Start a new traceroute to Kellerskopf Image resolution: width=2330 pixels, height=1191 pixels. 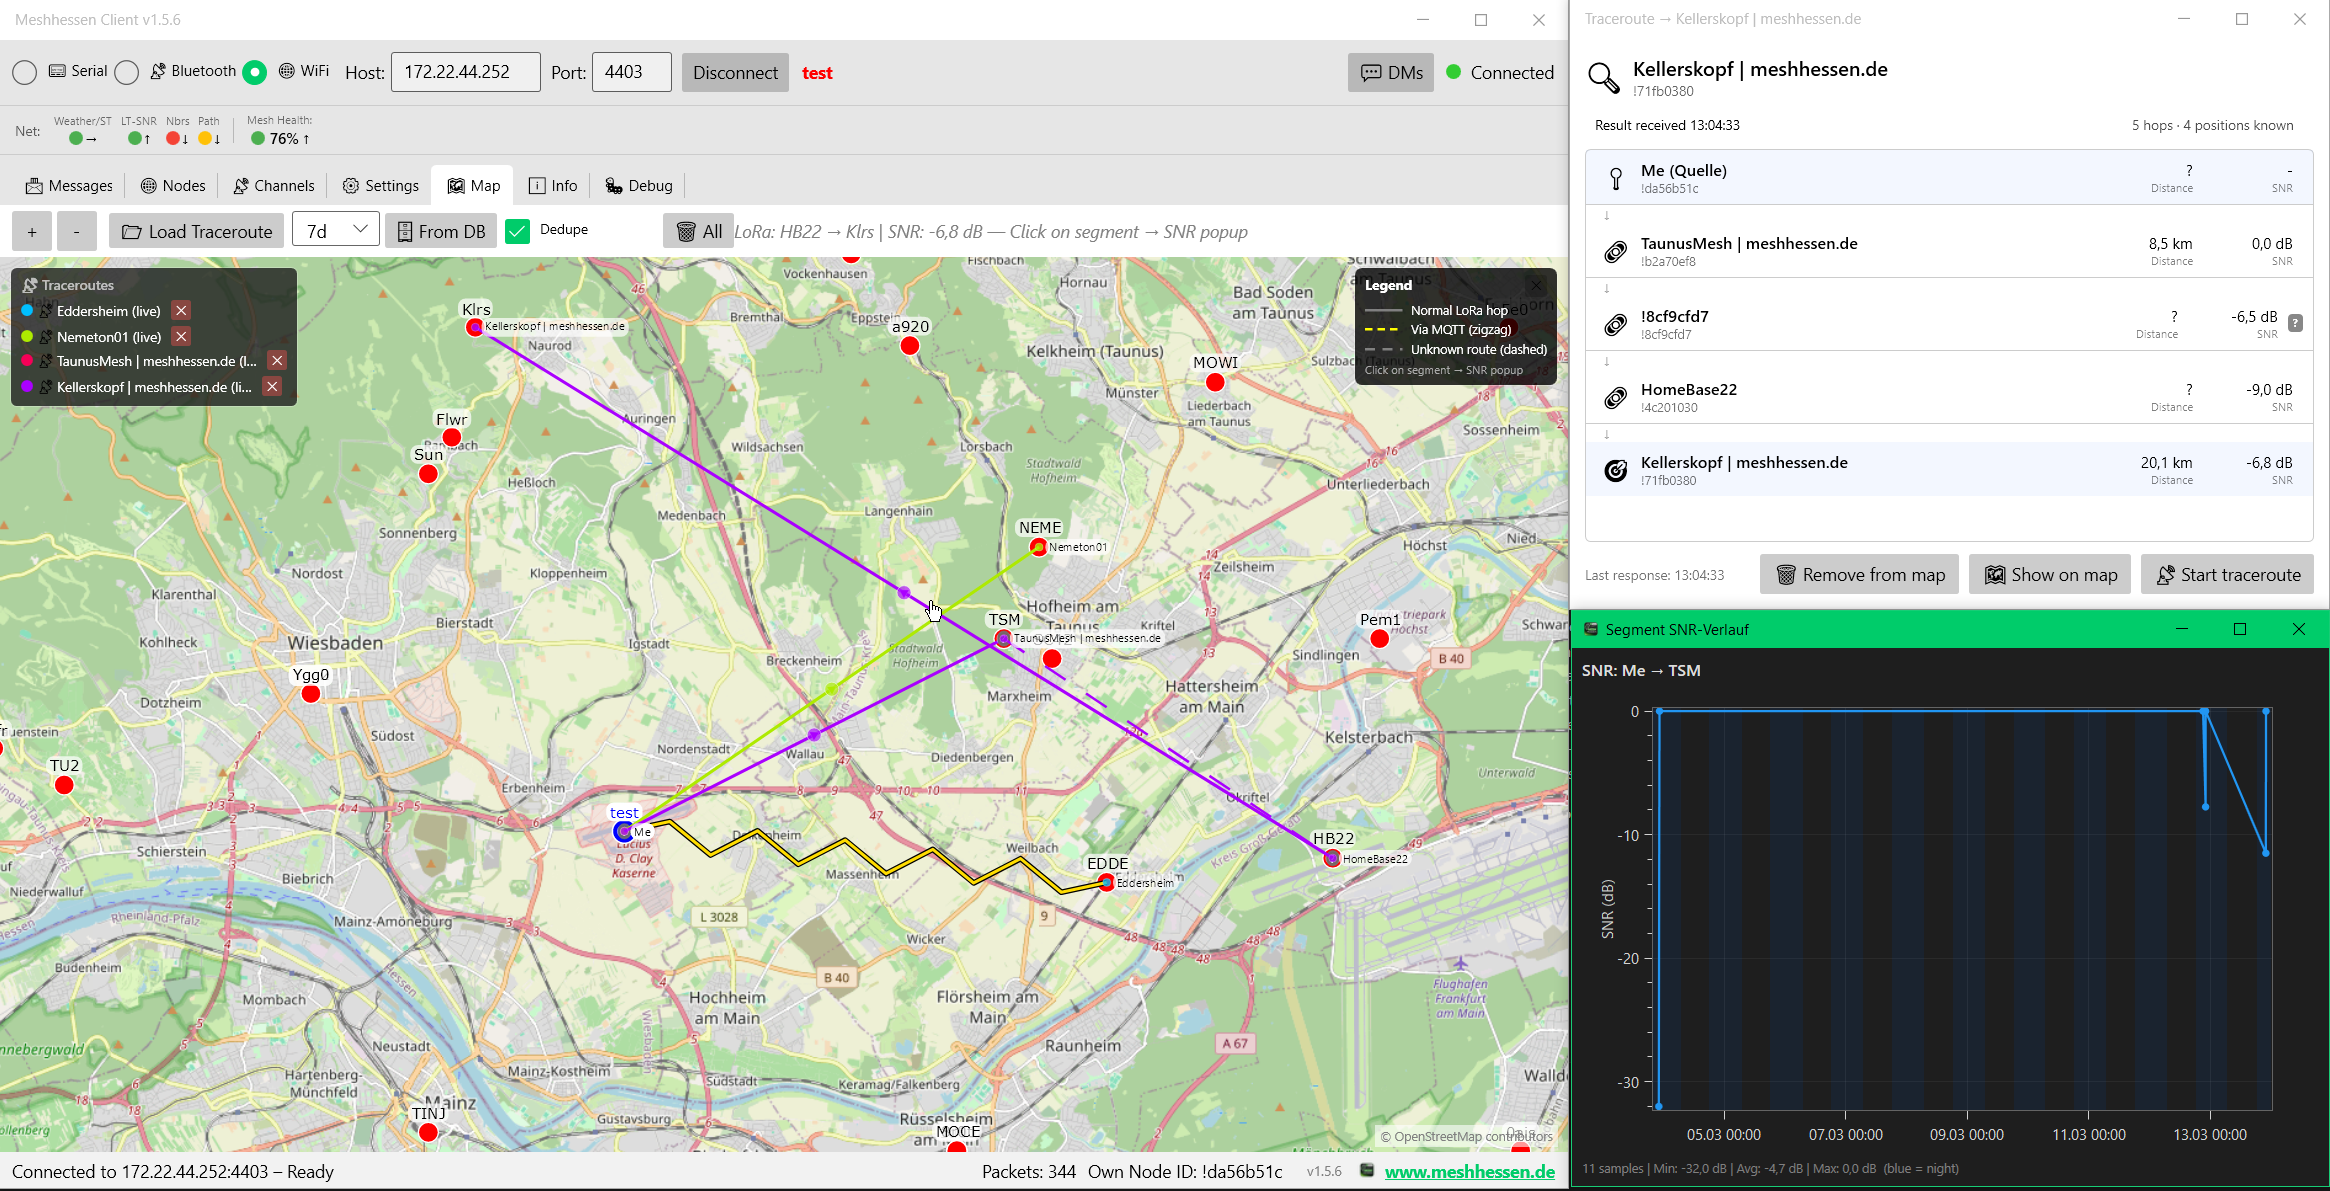(2228, 574)
